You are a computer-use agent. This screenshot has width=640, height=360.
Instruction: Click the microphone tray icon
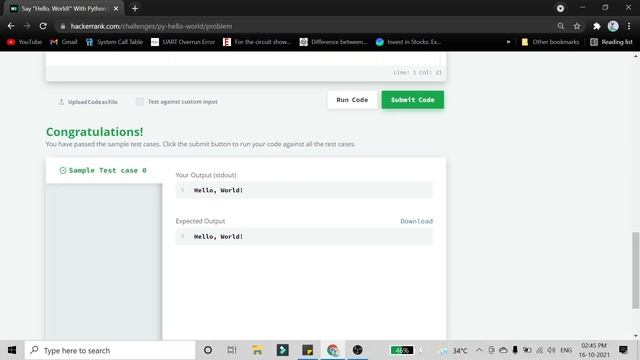pos(515,350)
